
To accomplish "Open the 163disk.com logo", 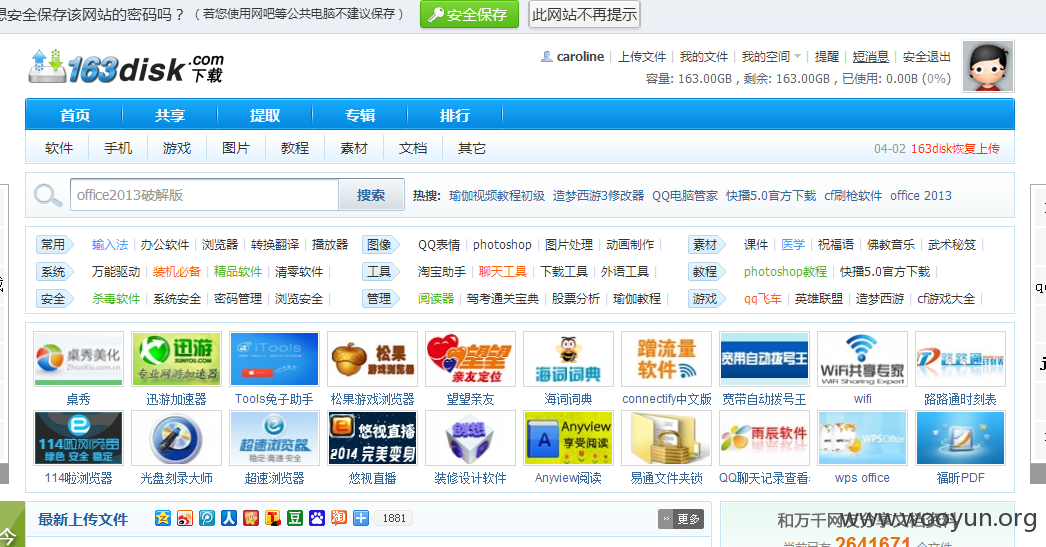I will 125,66.
